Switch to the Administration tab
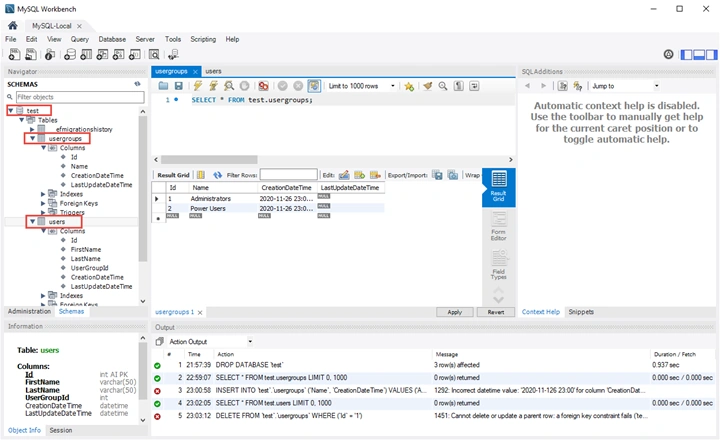The height and width of the screenshot is (440, 720). click(29, 311)
